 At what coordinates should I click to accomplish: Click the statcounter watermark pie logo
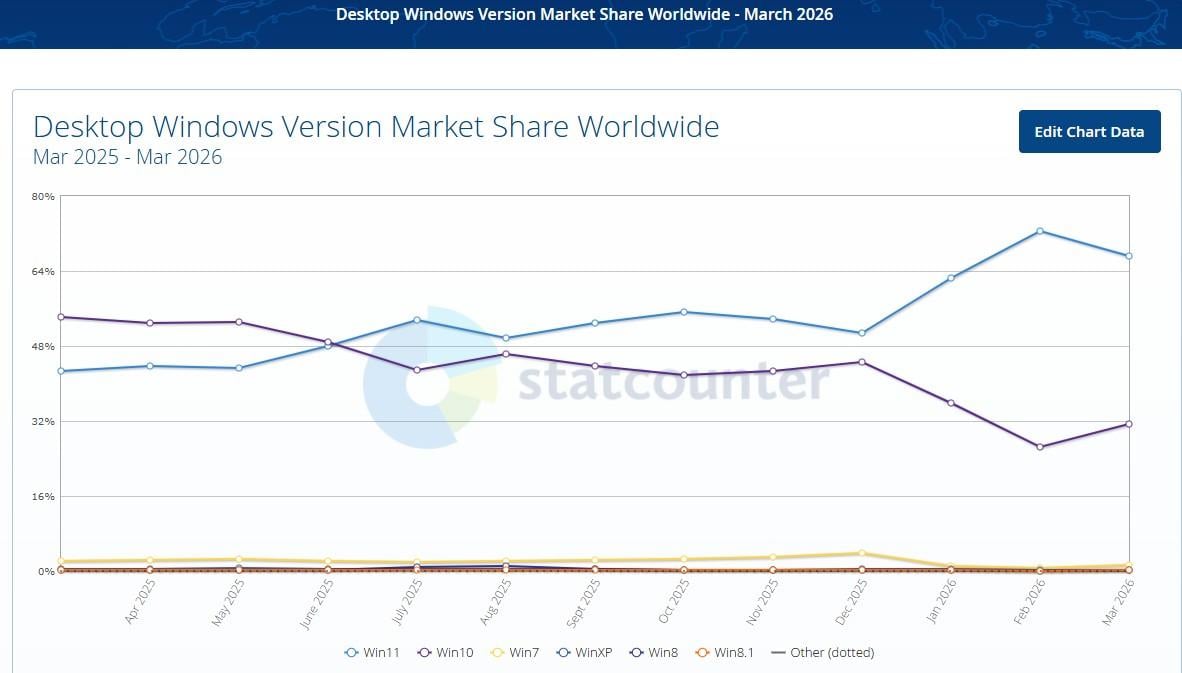[430, 377]
